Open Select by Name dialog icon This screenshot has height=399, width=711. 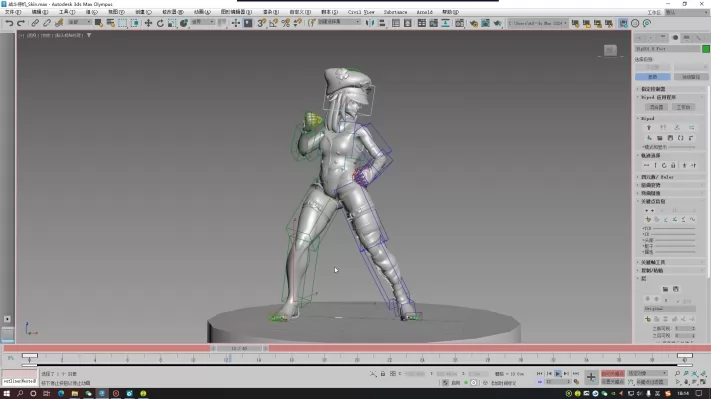110,23
